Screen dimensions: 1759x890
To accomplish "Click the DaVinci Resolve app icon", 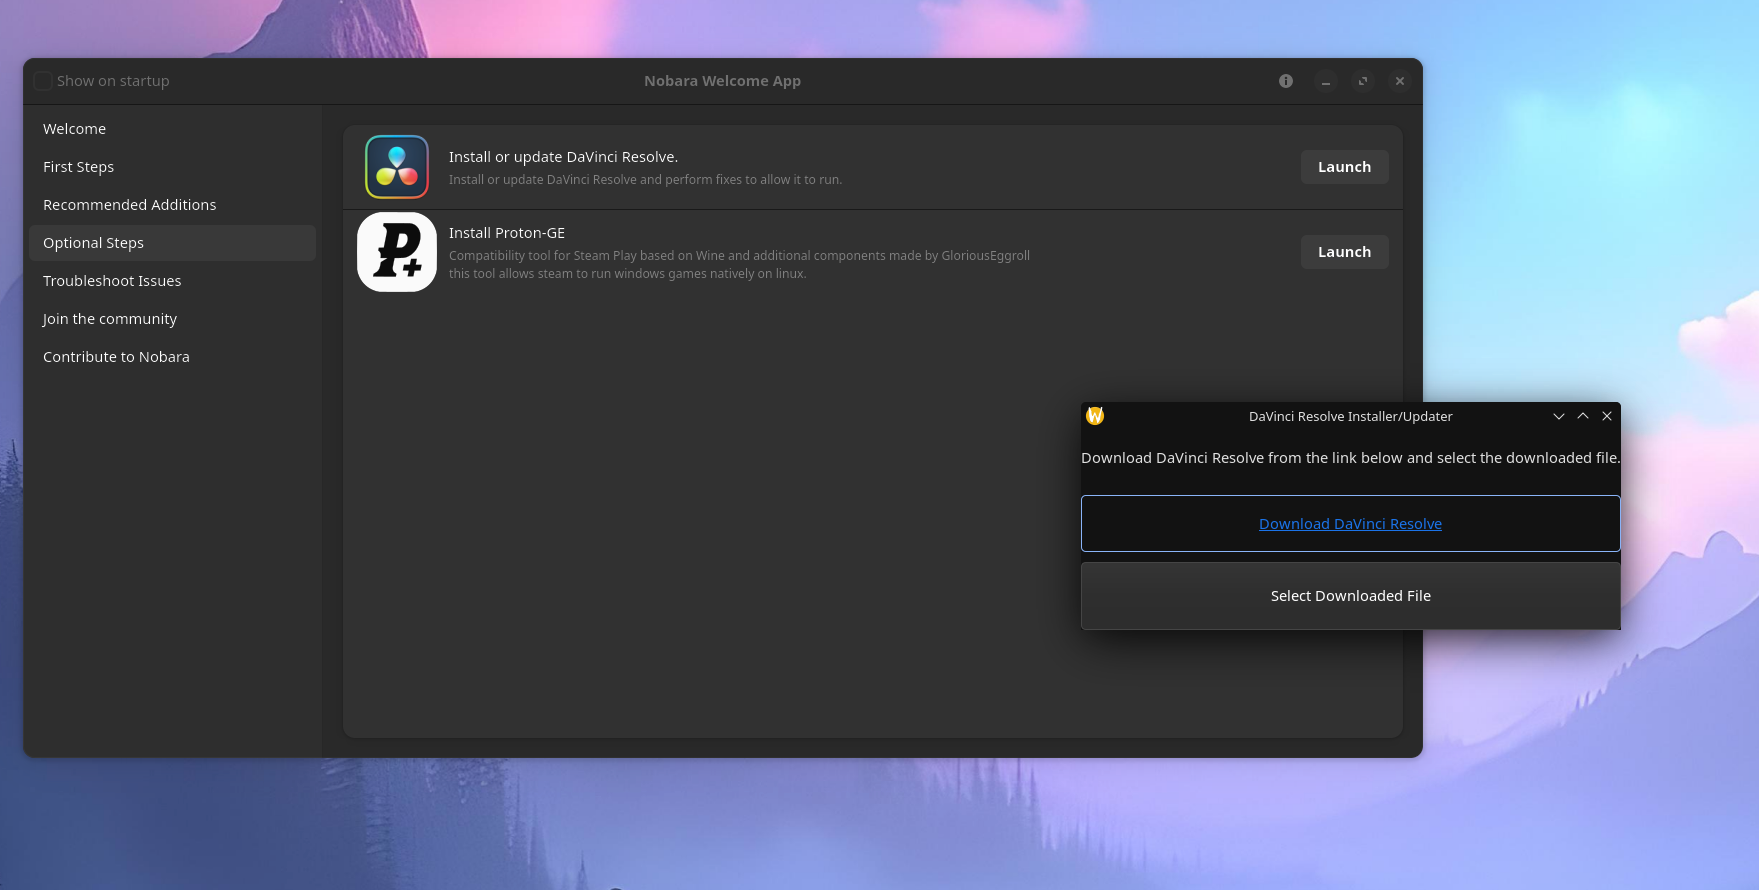I will point(397,167).
